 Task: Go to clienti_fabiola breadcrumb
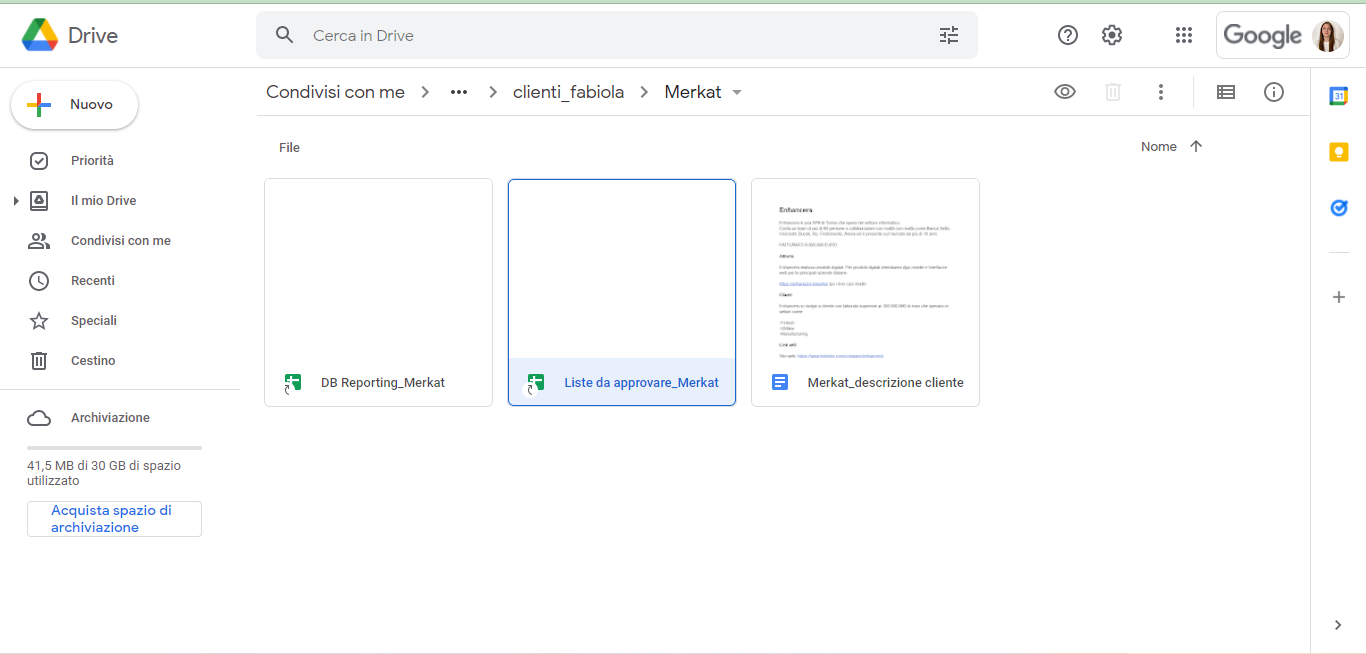568,92
